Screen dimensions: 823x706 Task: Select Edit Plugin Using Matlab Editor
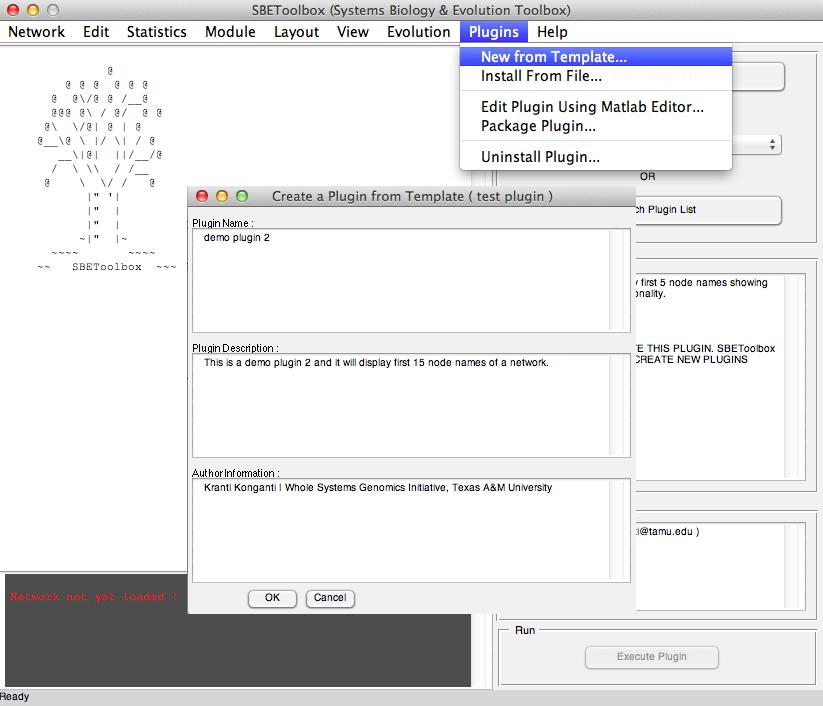(596, 107)
